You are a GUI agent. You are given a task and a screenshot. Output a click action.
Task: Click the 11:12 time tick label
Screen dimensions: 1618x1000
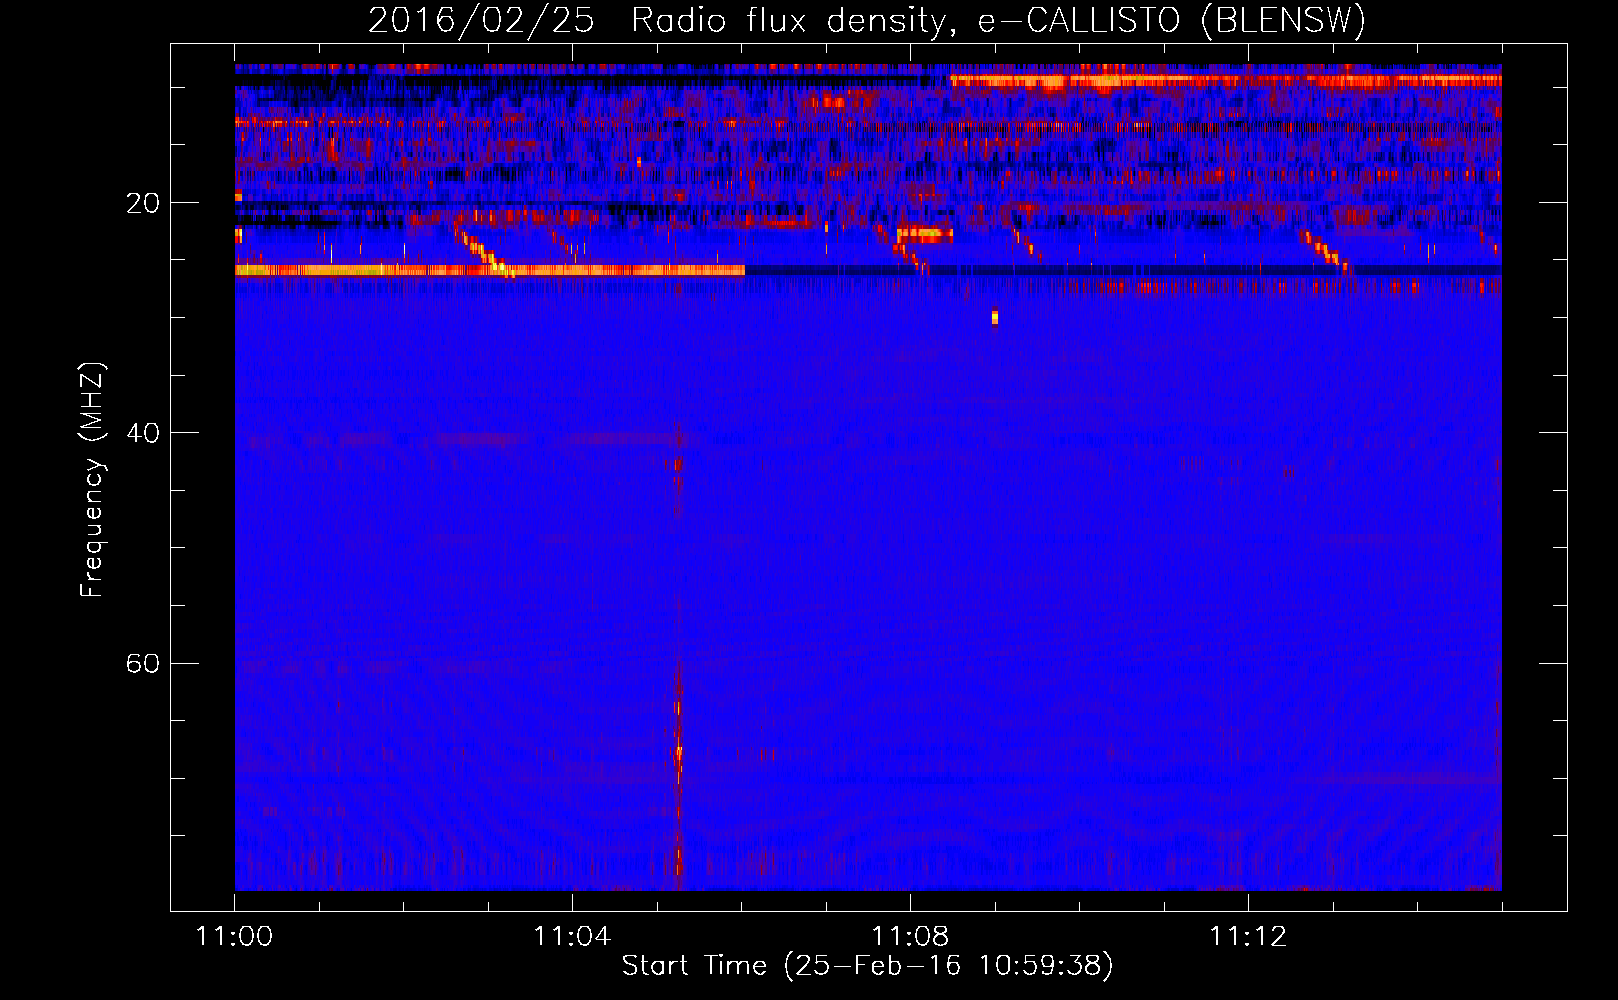[x=1248, y=937]
